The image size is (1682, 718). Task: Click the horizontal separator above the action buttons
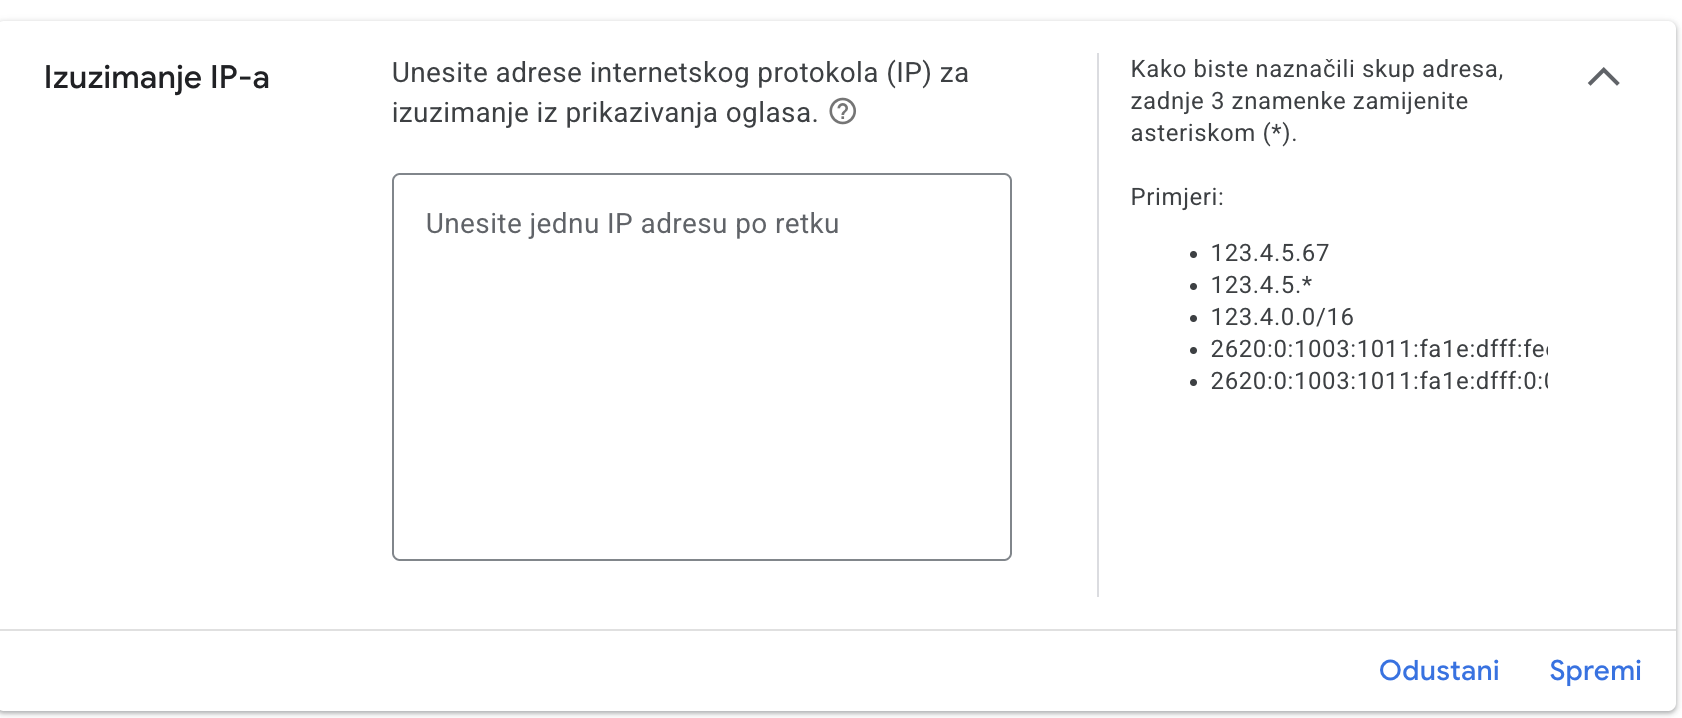(x=838, y=630)
